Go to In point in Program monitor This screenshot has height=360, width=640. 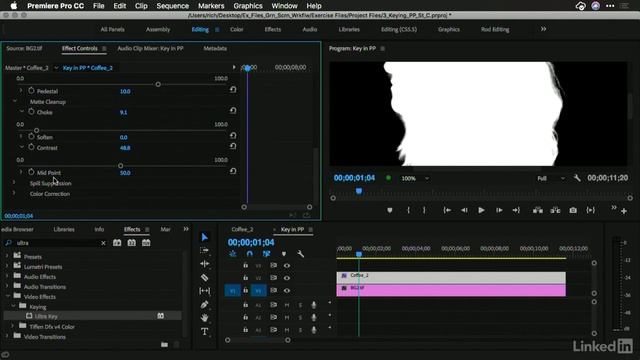click(x=447, y=210)
